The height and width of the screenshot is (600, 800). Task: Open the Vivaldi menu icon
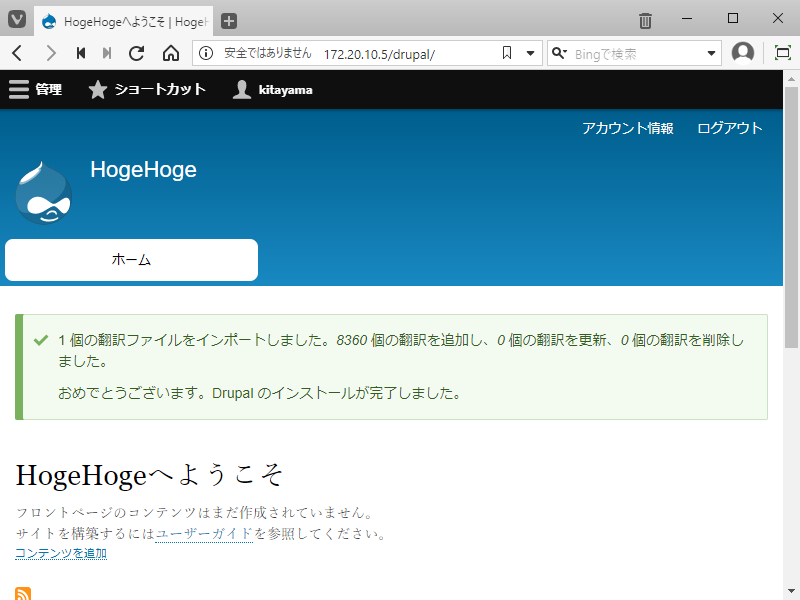pyautogui.click(x=16, y=20)
